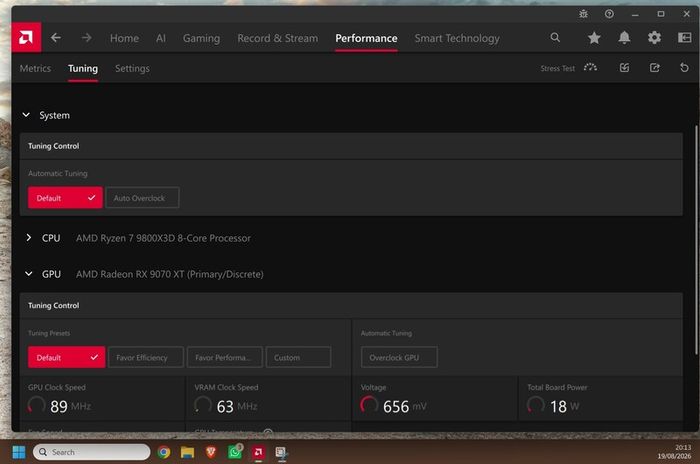Open the Gaming tab
Screen dimensions: 700x464
tap(201, 38)
